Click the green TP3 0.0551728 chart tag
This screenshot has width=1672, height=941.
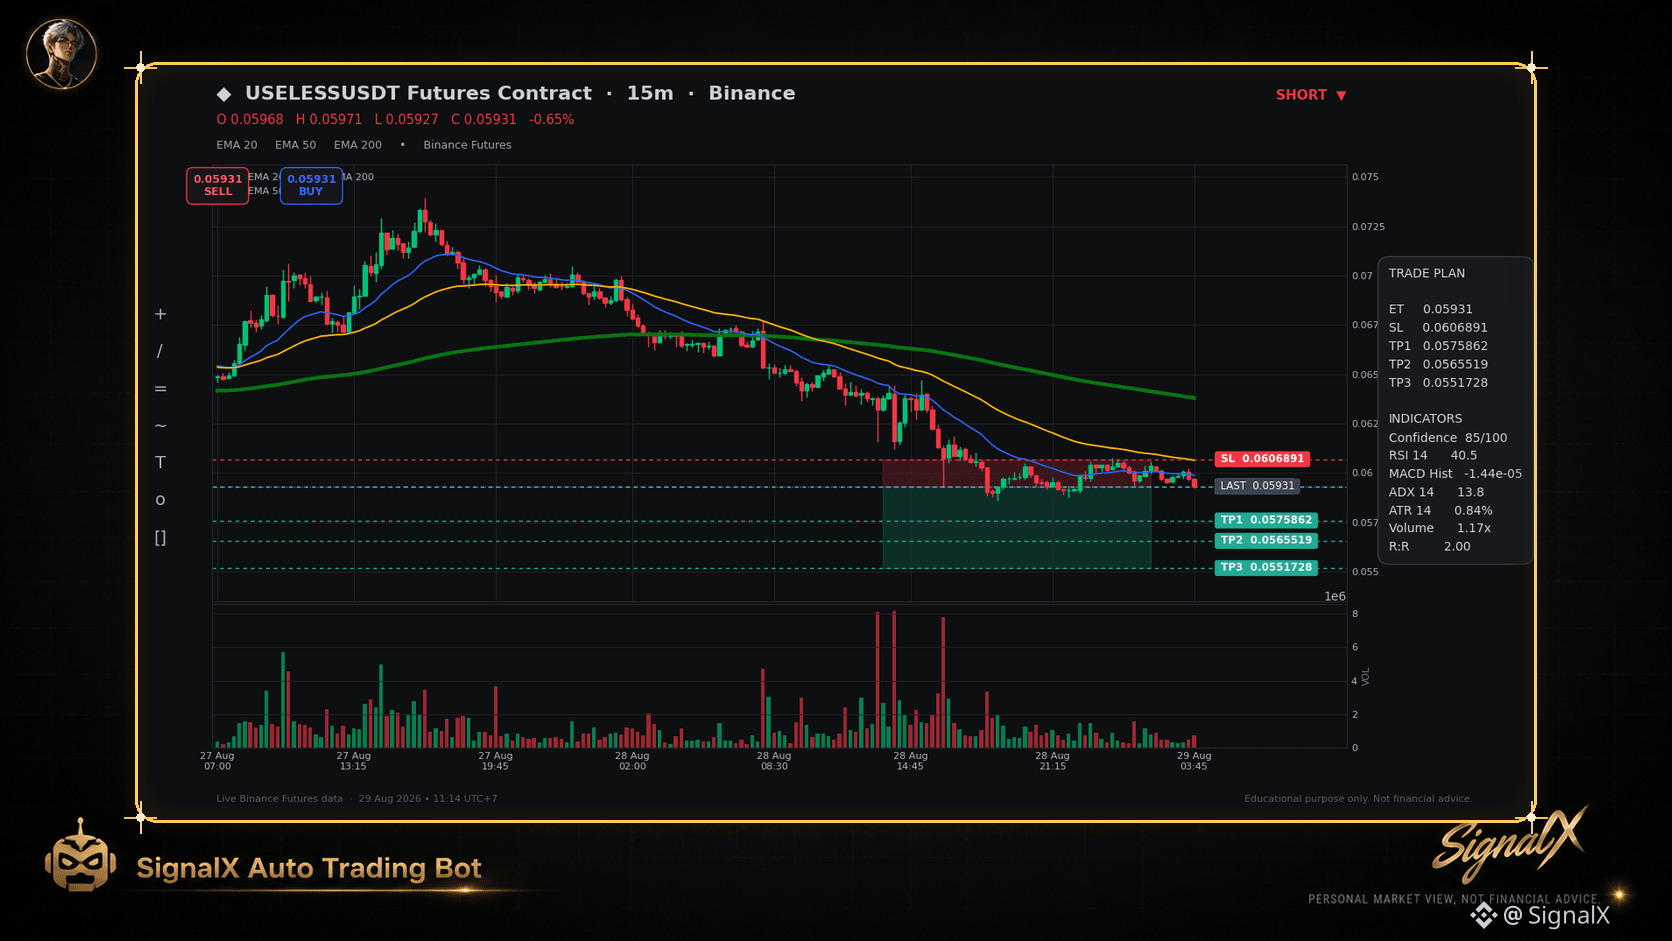[x=1266, y=567]
